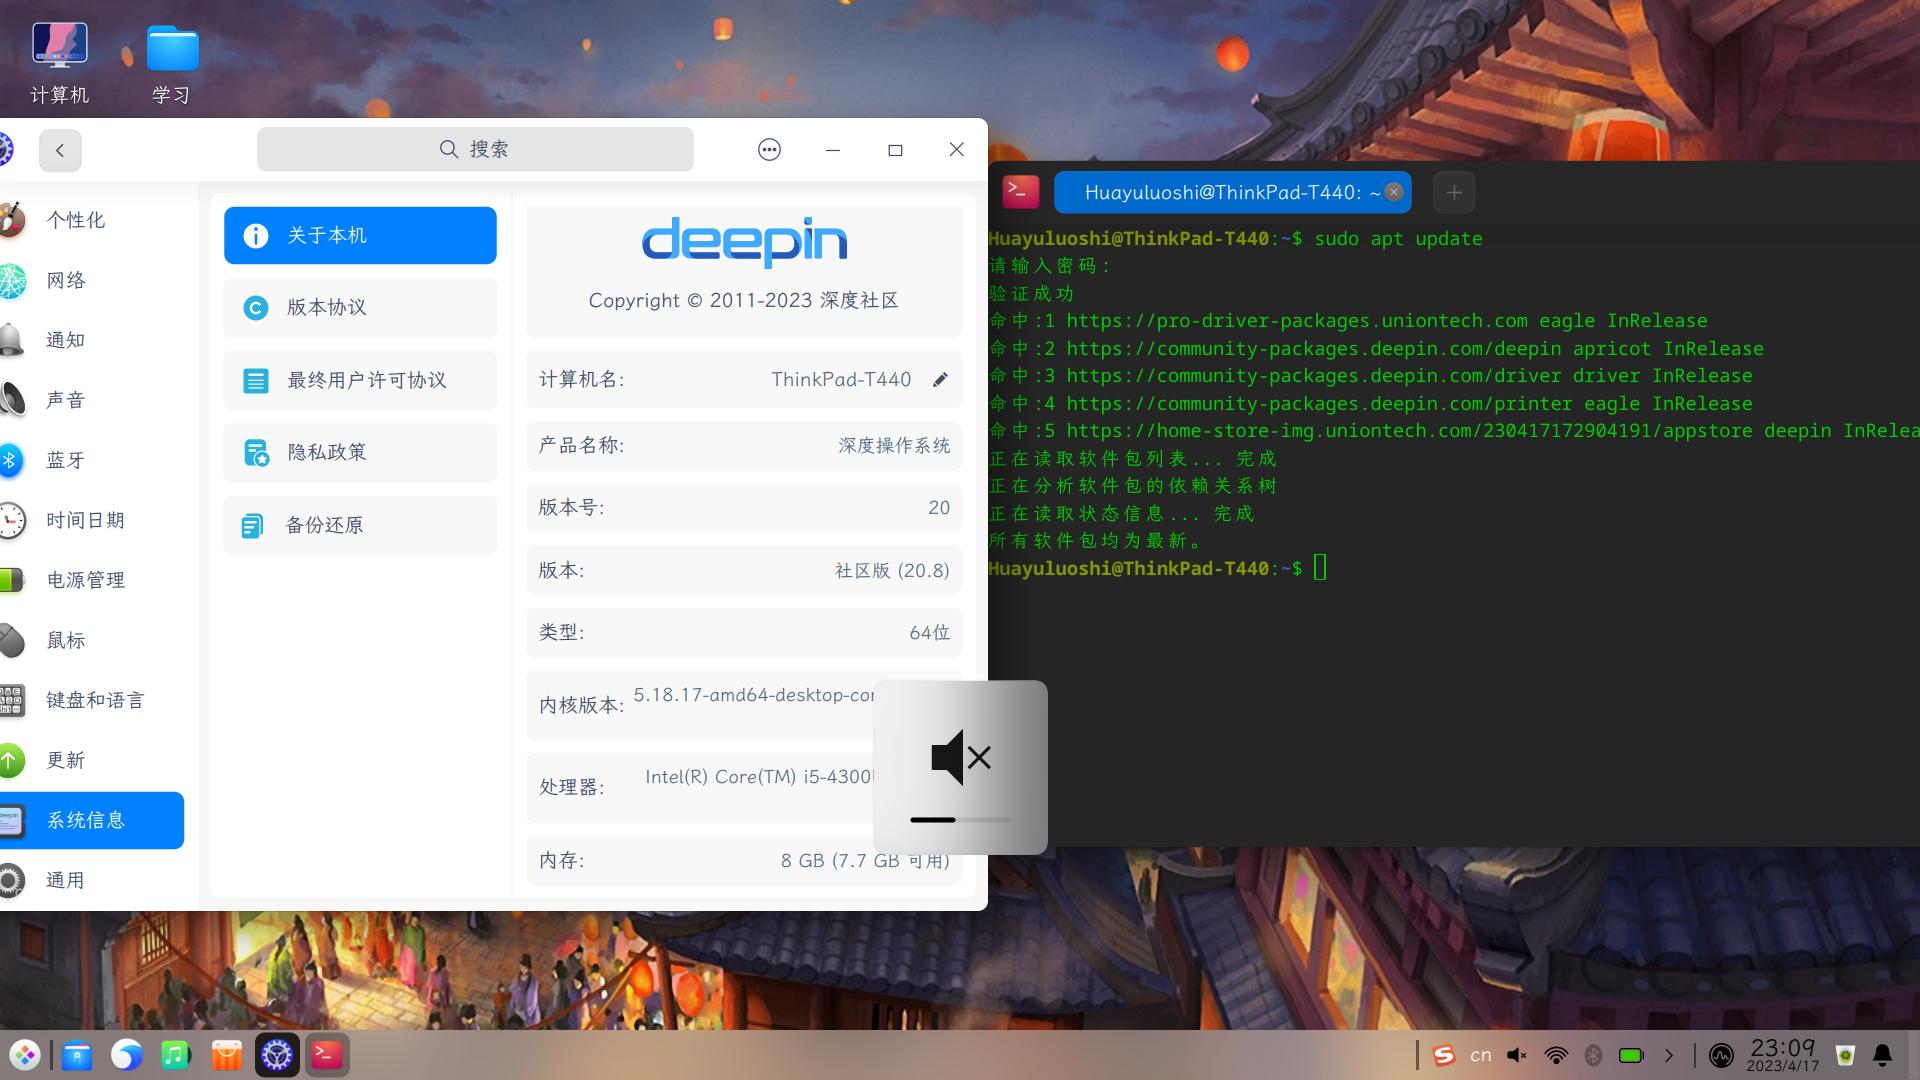
Task: Adjust the volume slider in mute popup
Action: point(960,820)
